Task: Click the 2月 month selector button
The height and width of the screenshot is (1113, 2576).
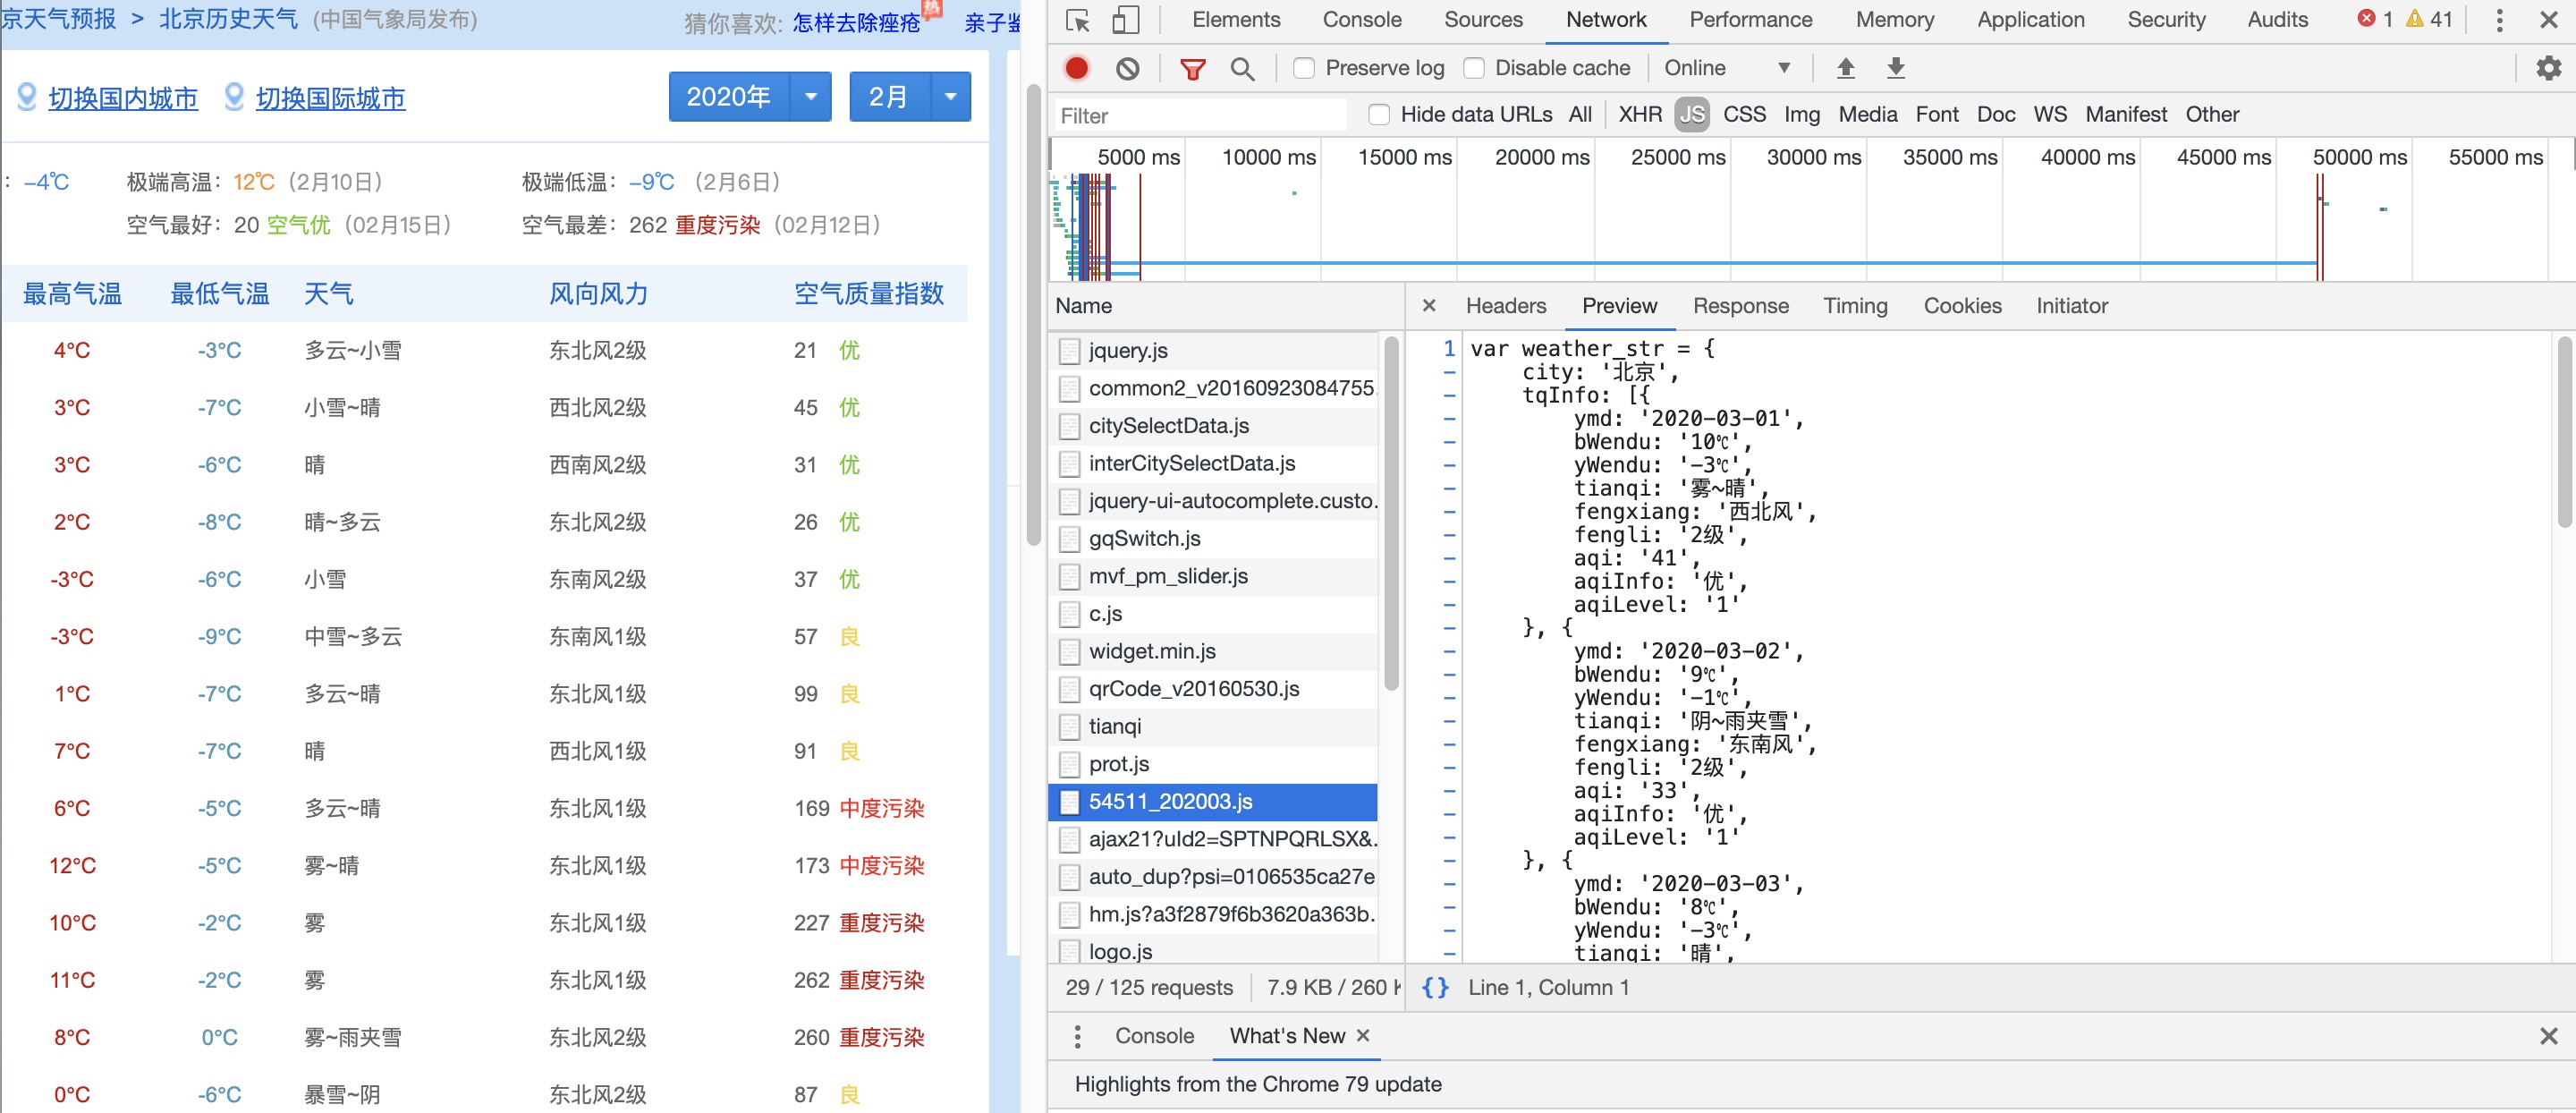Action: pos(890,96)
